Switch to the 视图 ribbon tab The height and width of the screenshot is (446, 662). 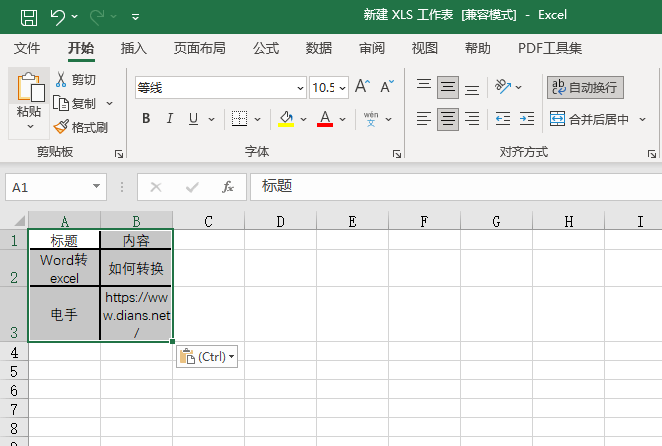pyautogui.click(x=425, y=48)
